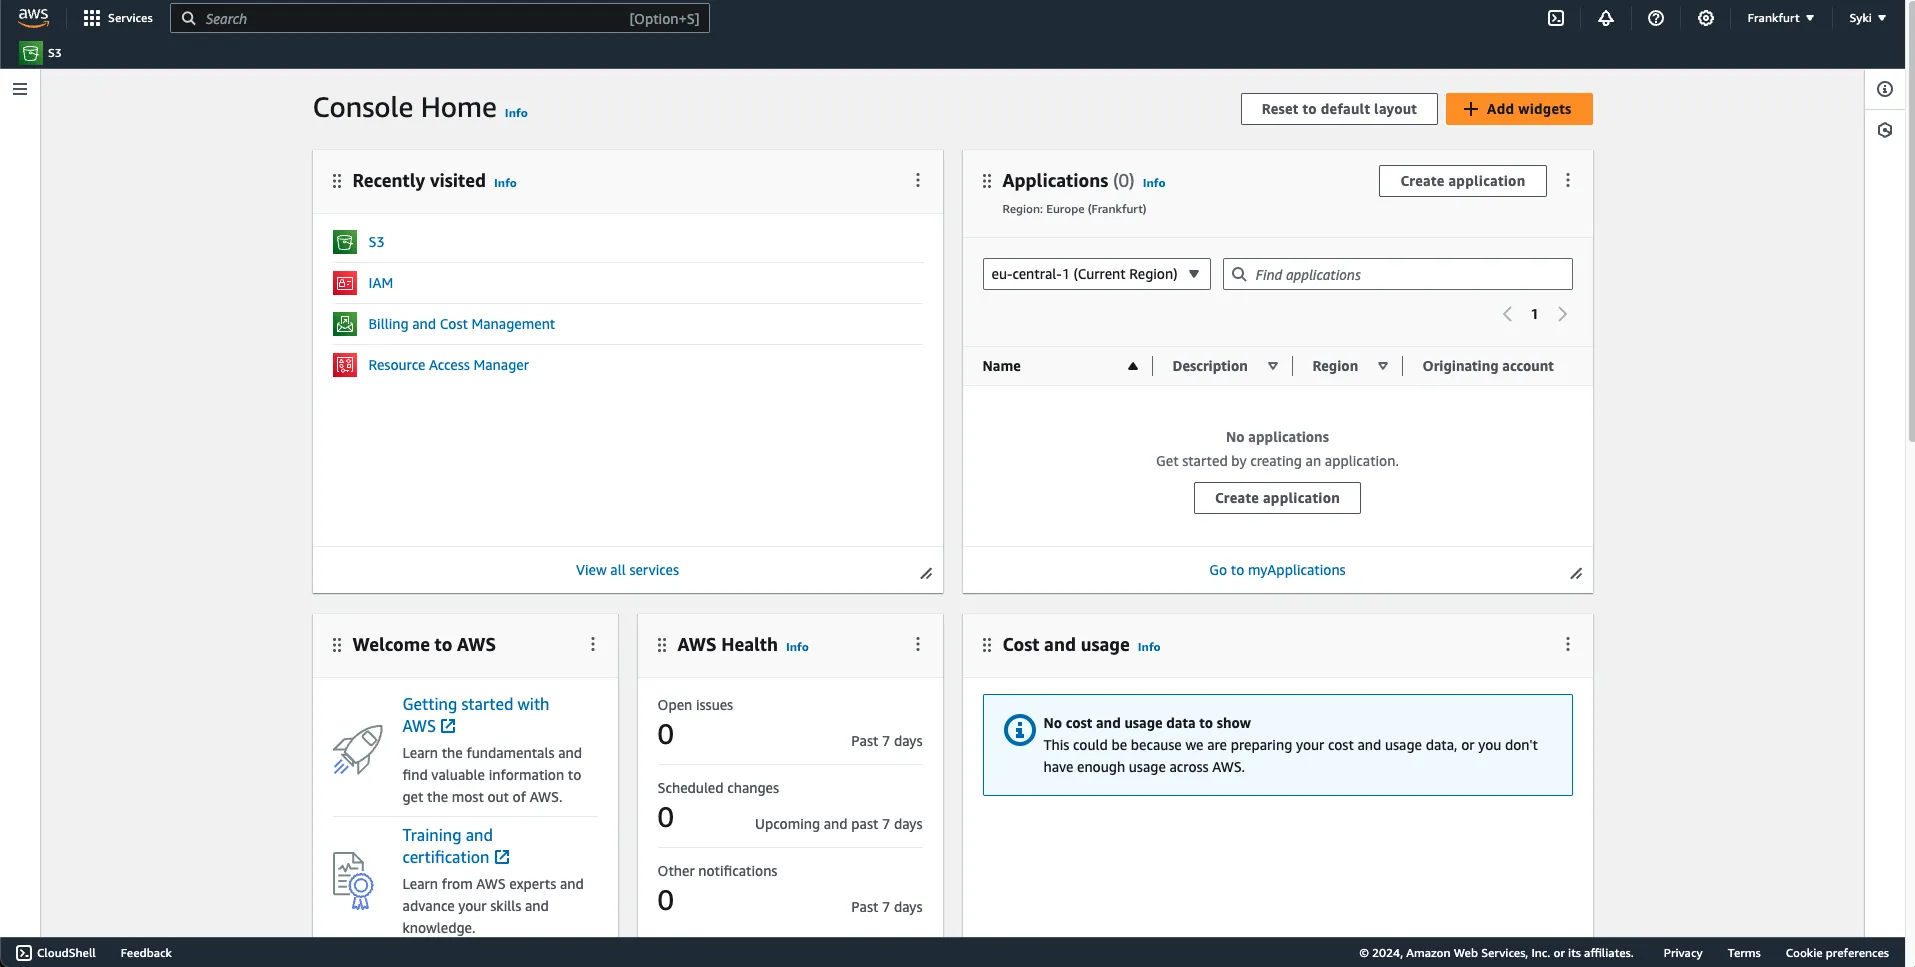
Task: Click in the Find applications field
Action: [x=1397, y=274]
